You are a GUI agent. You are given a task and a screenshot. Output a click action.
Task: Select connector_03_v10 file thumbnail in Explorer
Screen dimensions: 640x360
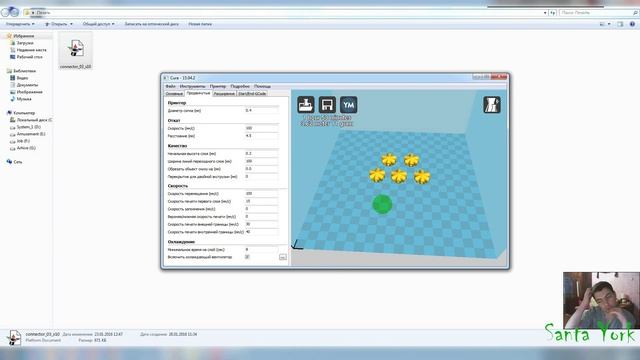click(76, 51)
